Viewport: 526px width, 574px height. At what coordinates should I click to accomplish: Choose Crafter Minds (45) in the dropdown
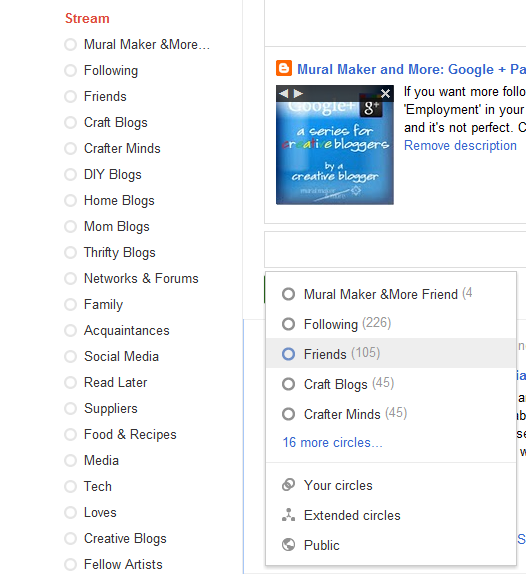click(391, 414)
